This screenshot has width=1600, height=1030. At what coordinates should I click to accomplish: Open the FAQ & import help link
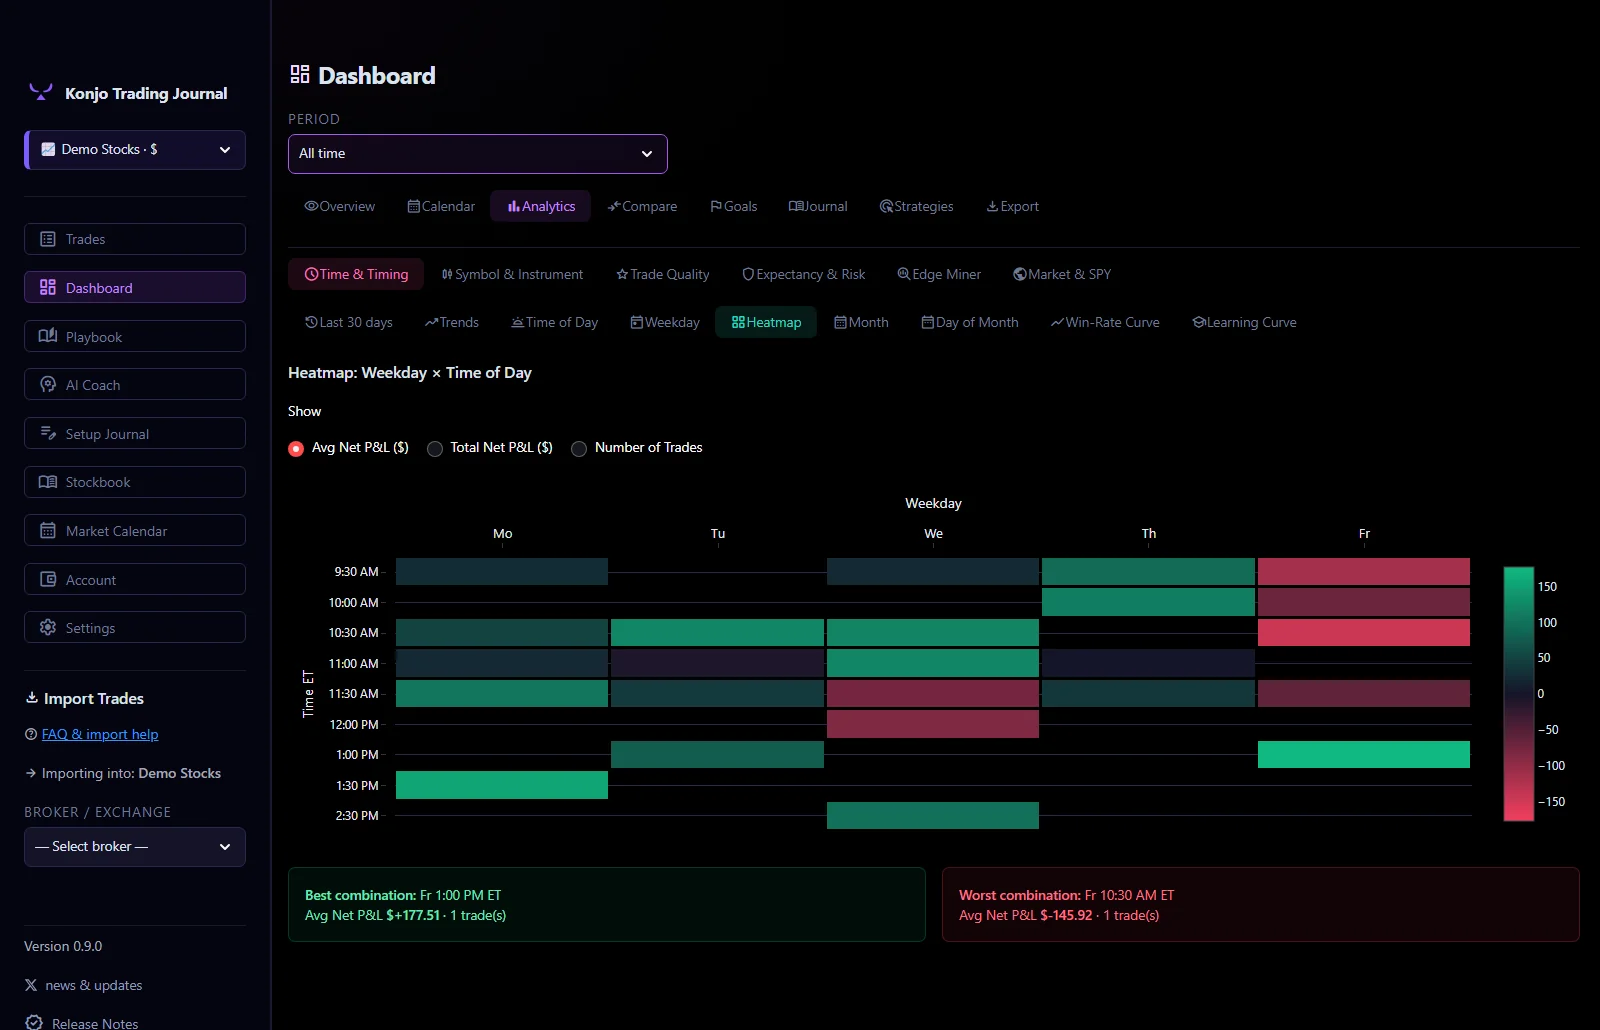tap(100, 734)
